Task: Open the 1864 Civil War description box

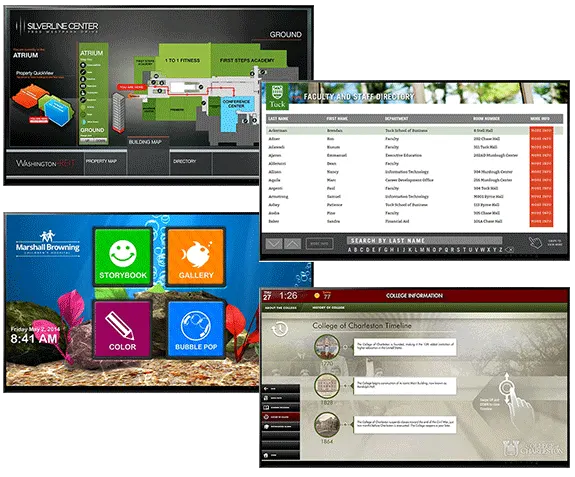Action: [404, 424]
